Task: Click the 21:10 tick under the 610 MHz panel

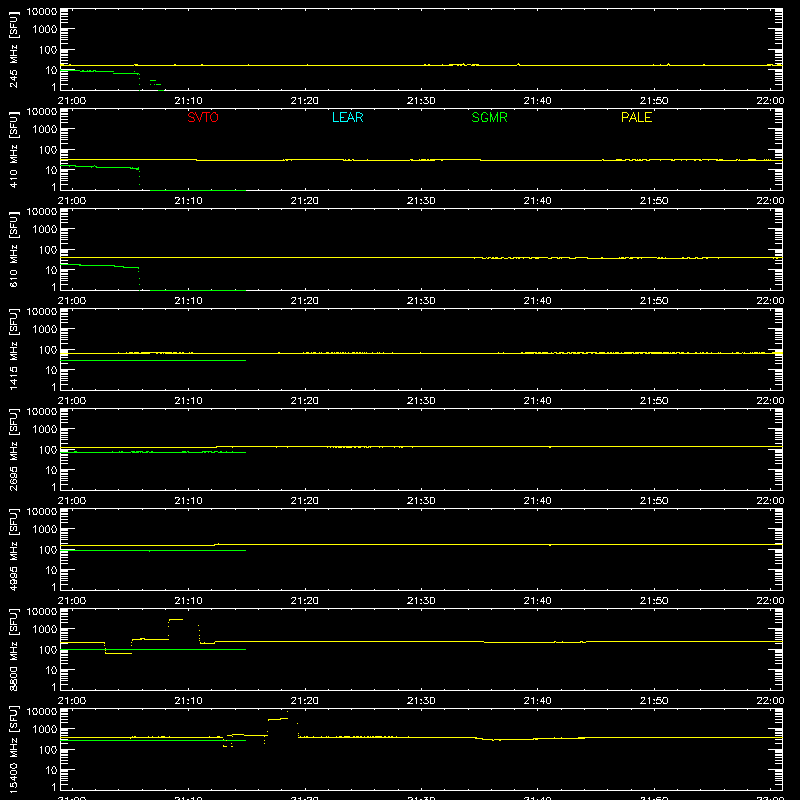Action: click(188, 301)
